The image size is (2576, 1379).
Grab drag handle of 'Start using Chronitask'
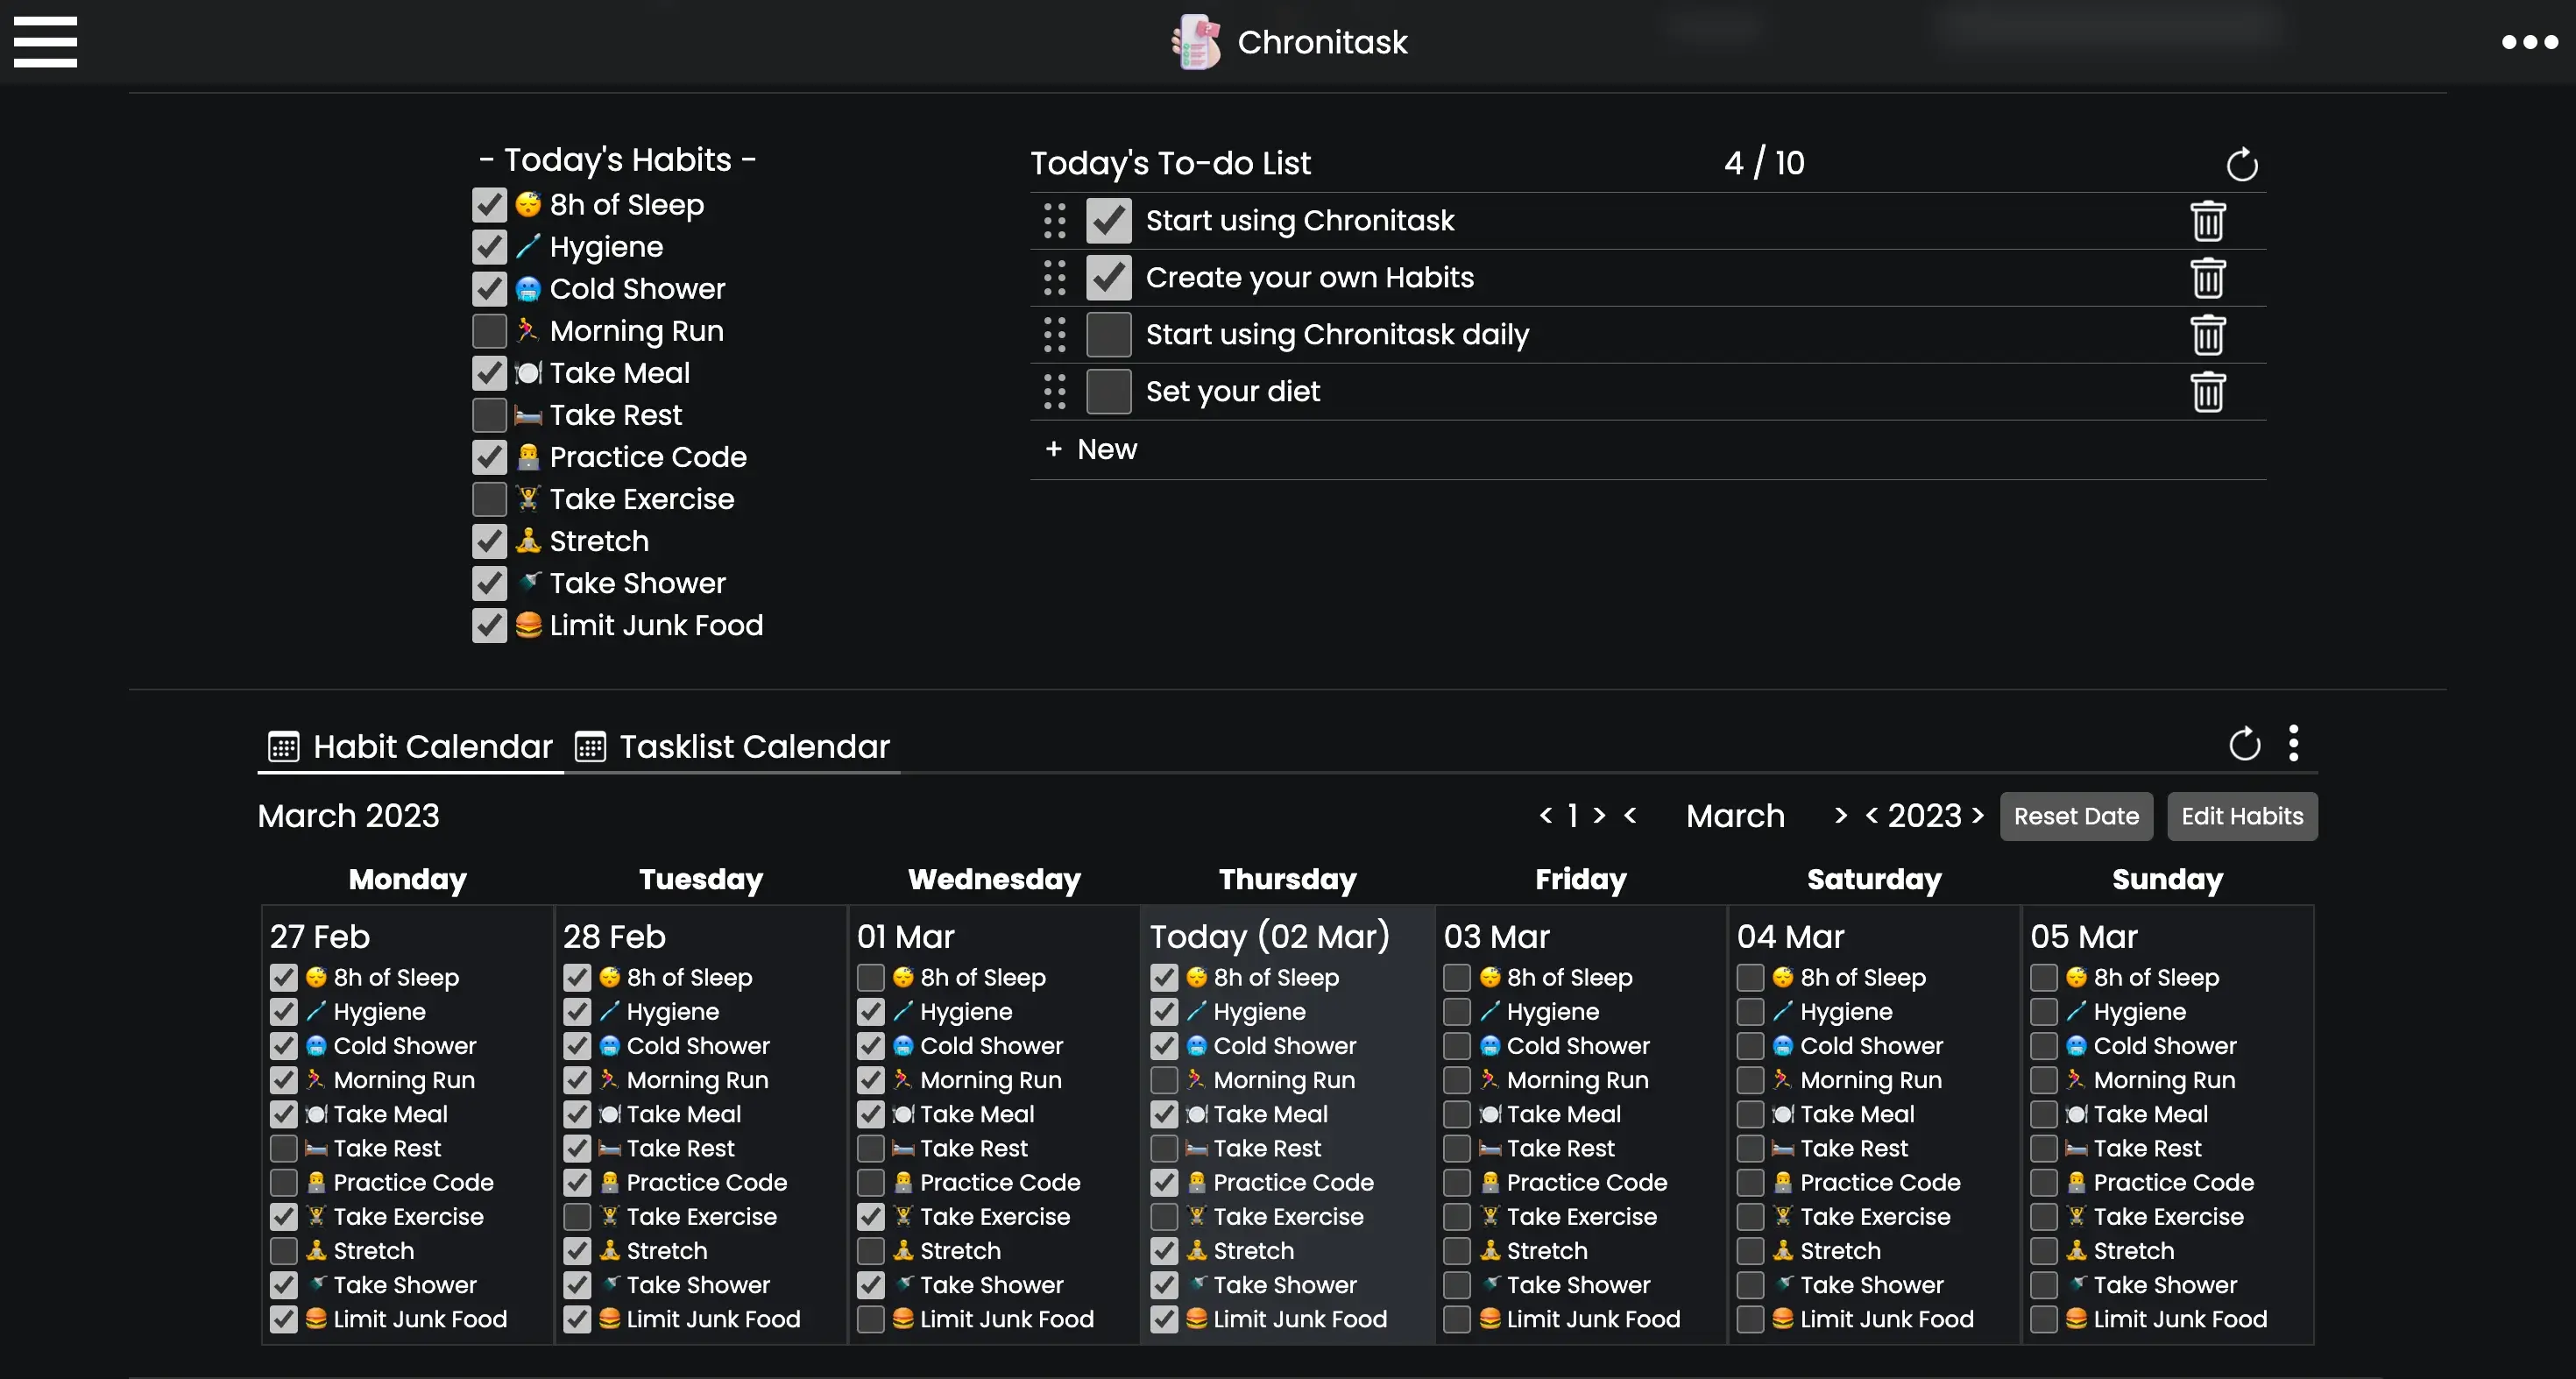(1055, 221)
